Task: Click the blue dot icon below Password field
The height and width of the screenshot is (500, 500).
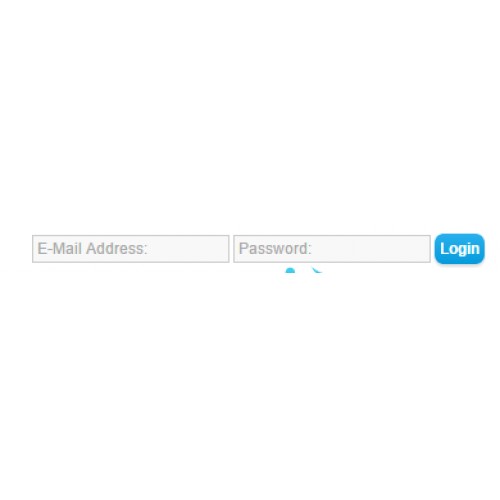Action: click(x=290, y=270)
